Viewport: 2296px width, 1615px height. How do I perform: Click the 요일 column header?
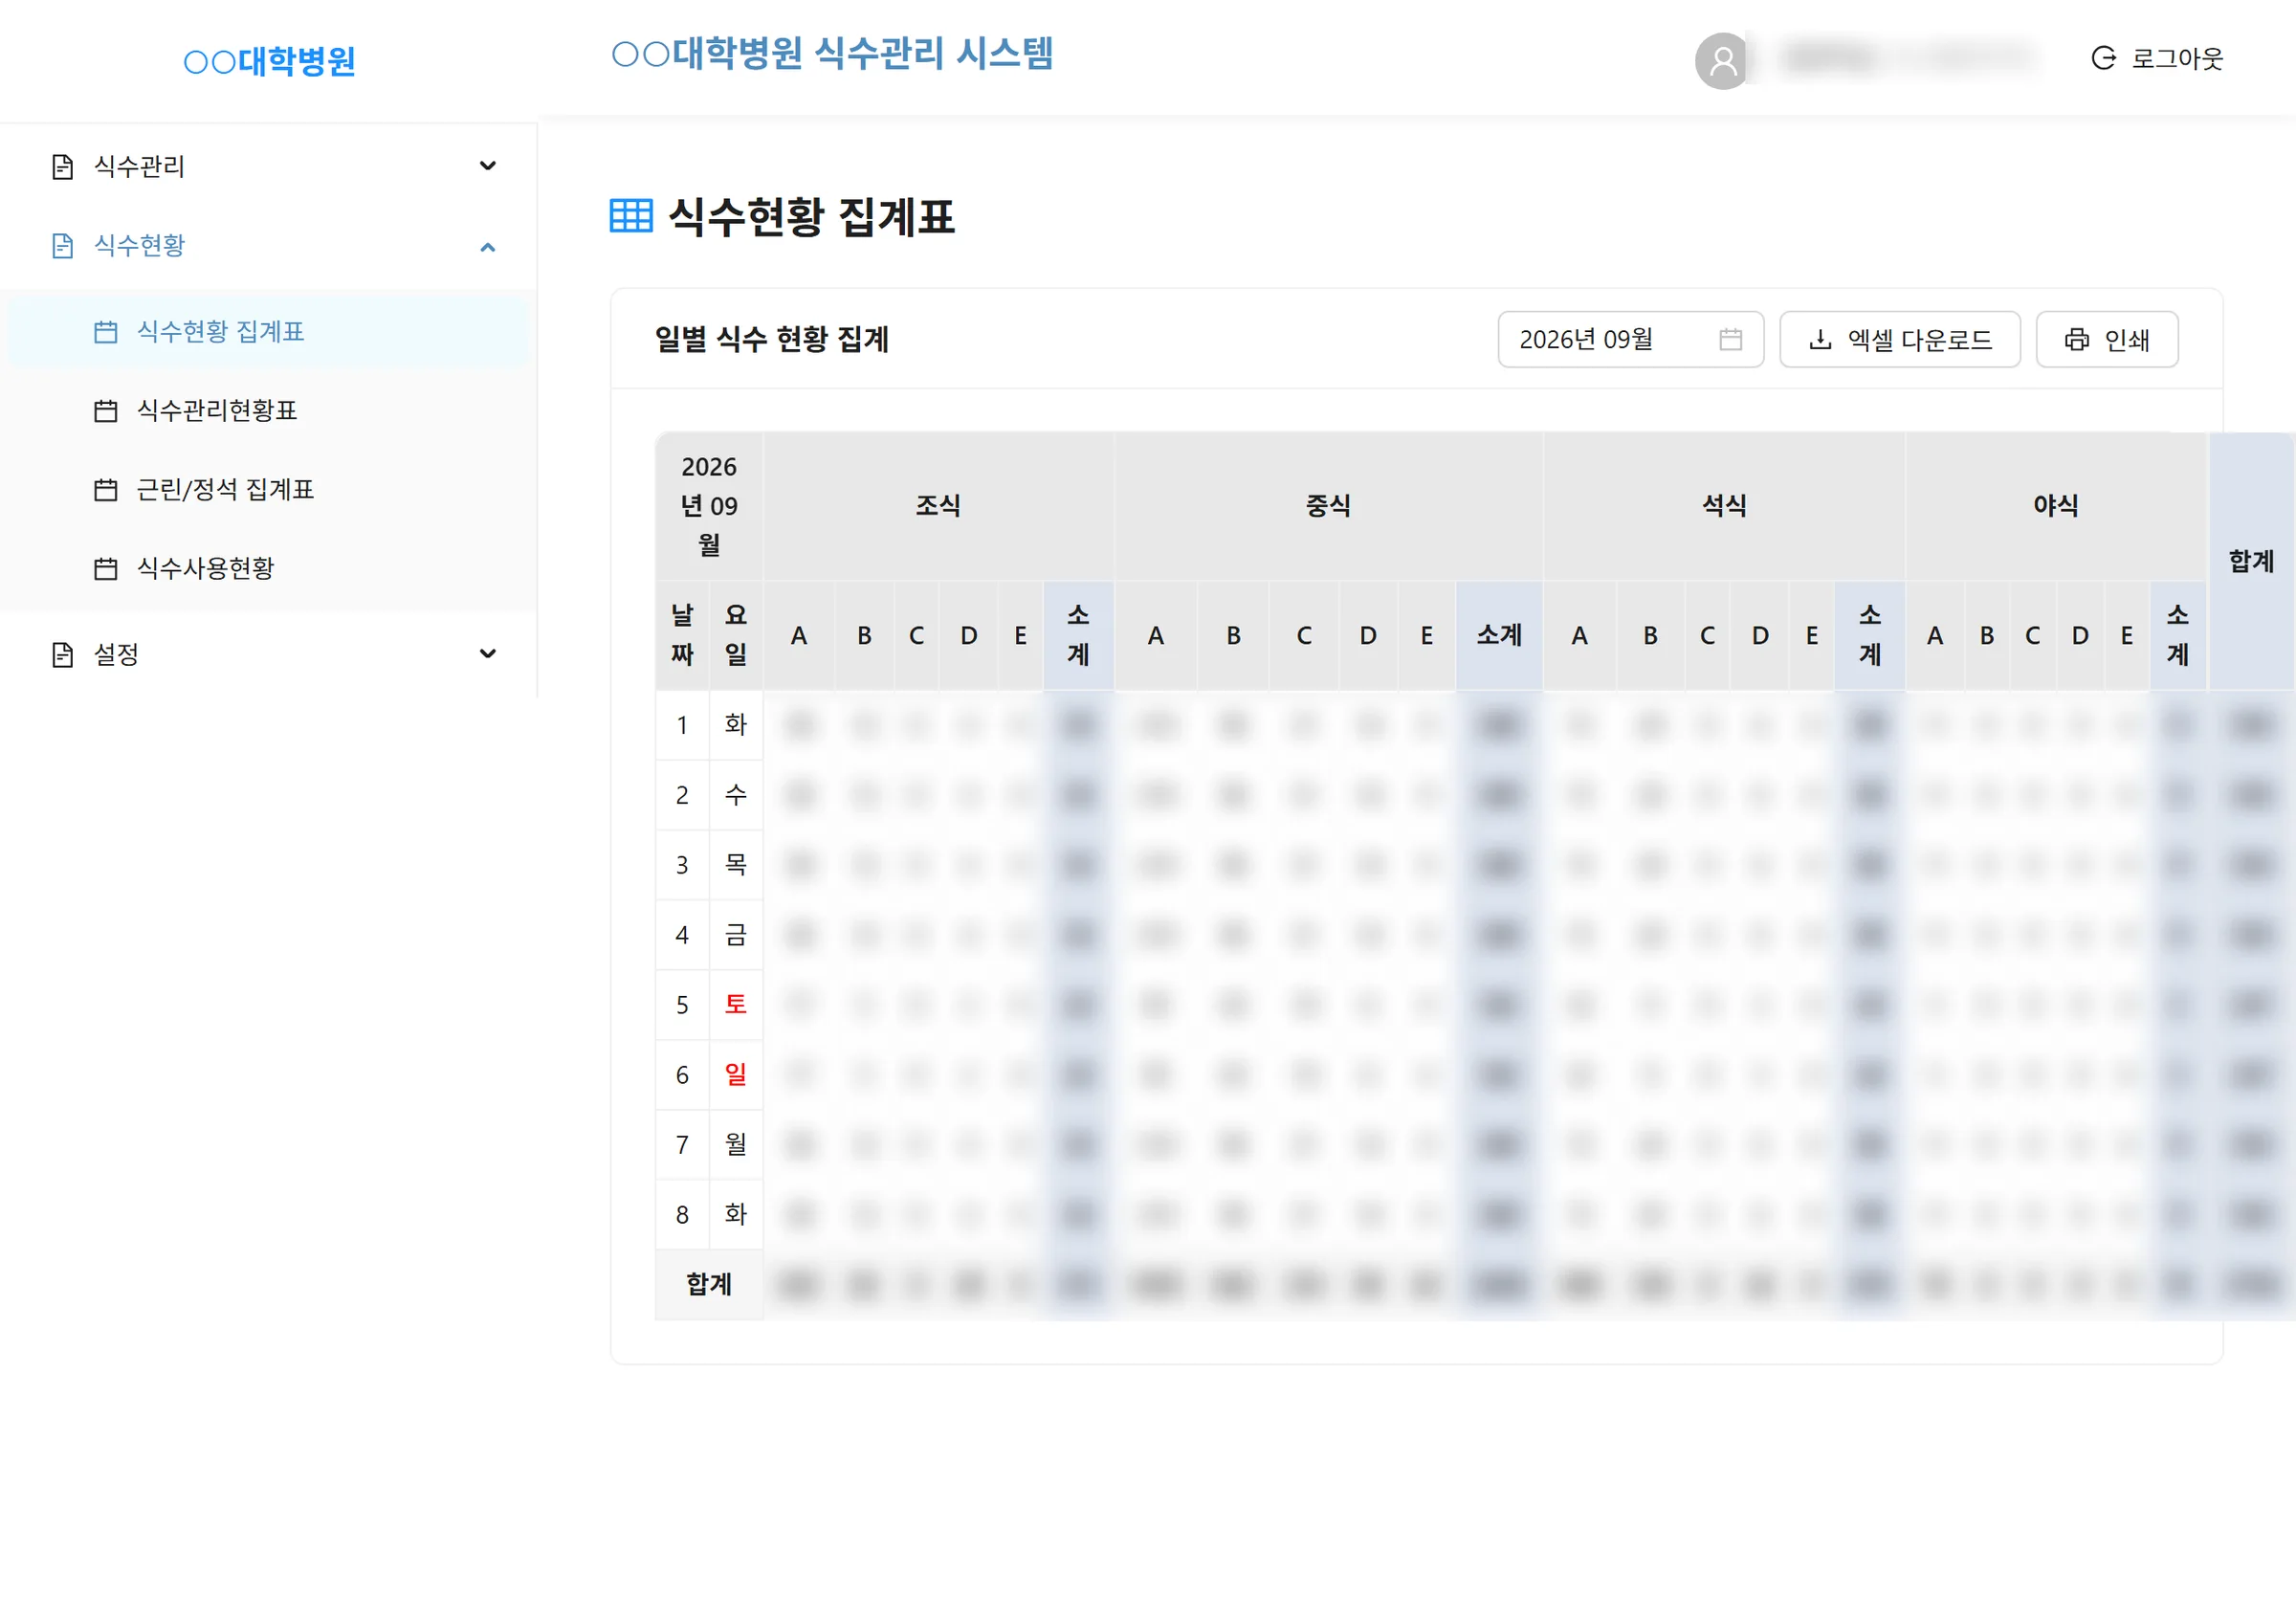click(x=736, y=635)
